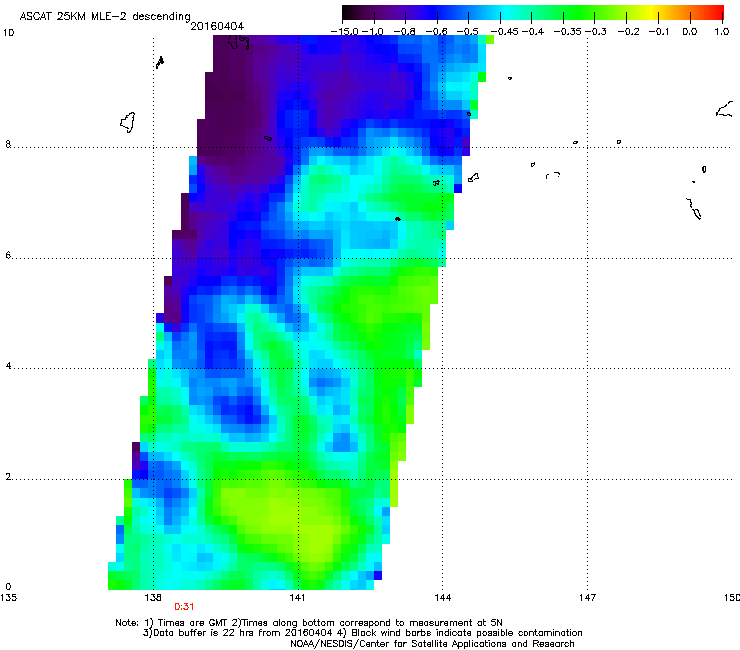
Task: Click the '0.0' color scale label
Action: click(690, 32)
